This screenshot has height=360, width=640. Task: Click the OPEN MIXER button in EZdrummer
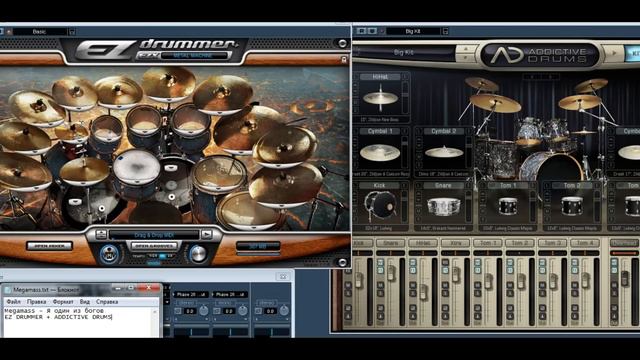(x=49, y=246)
